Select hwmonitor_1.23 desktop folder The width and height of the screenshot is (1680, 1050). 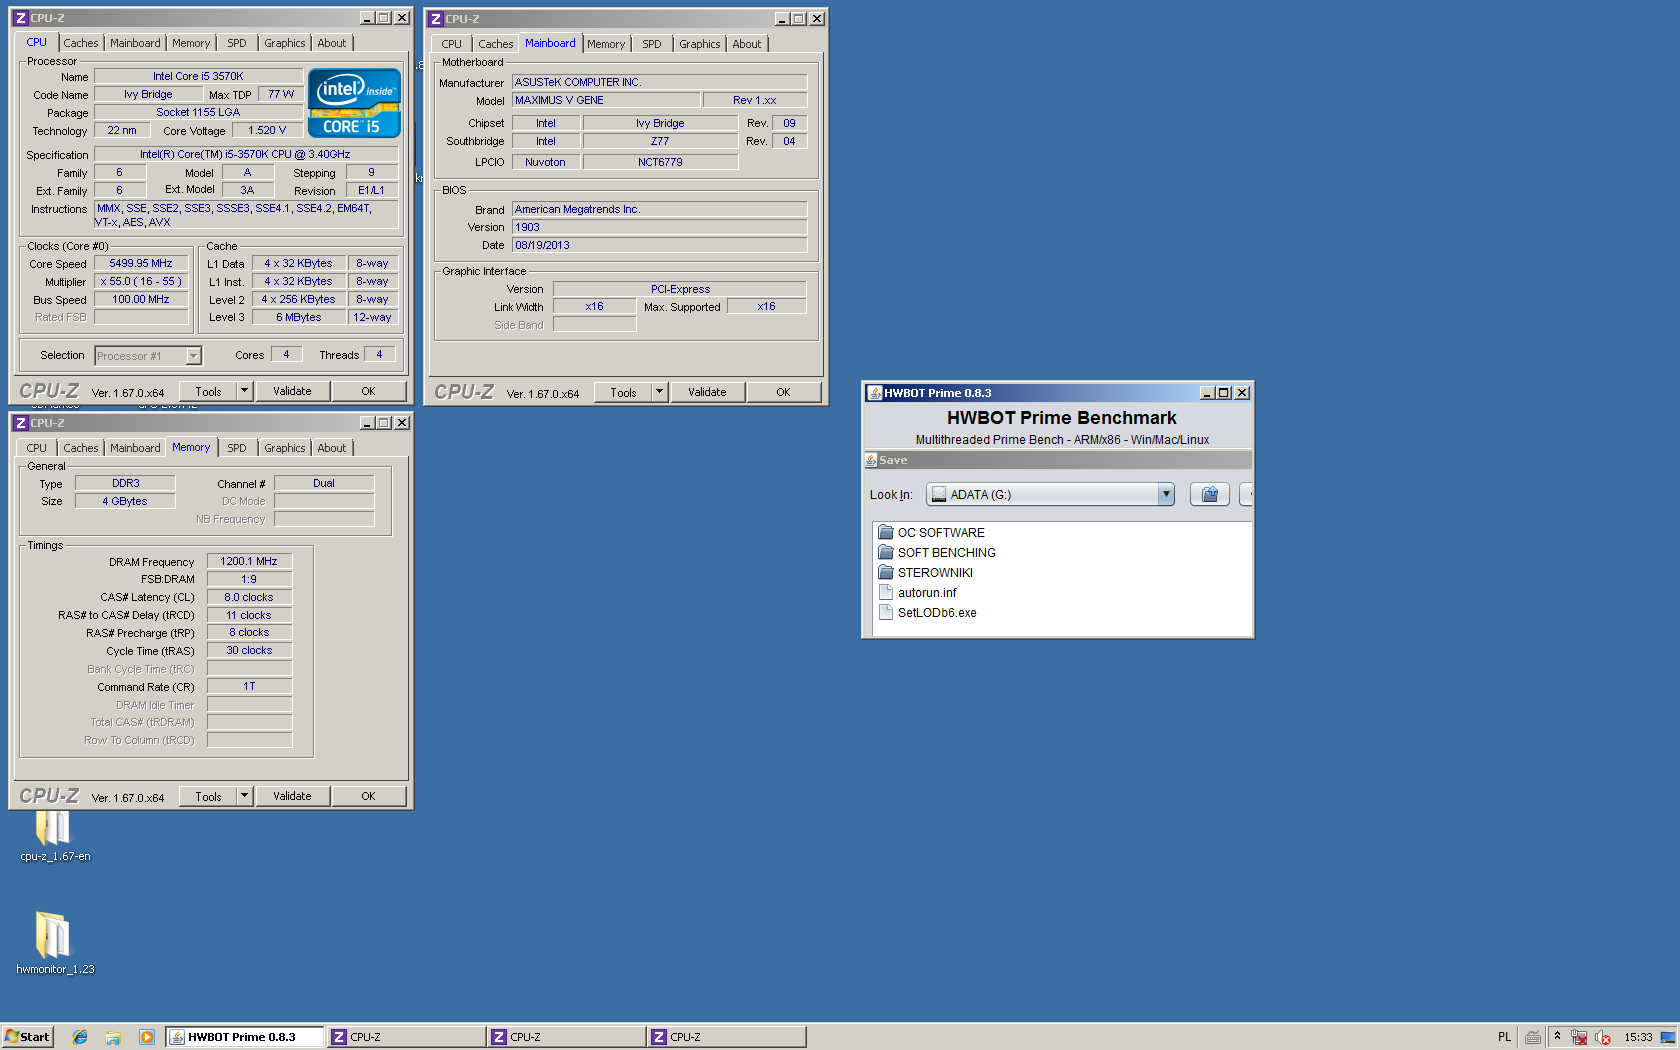tap(55, 942)
